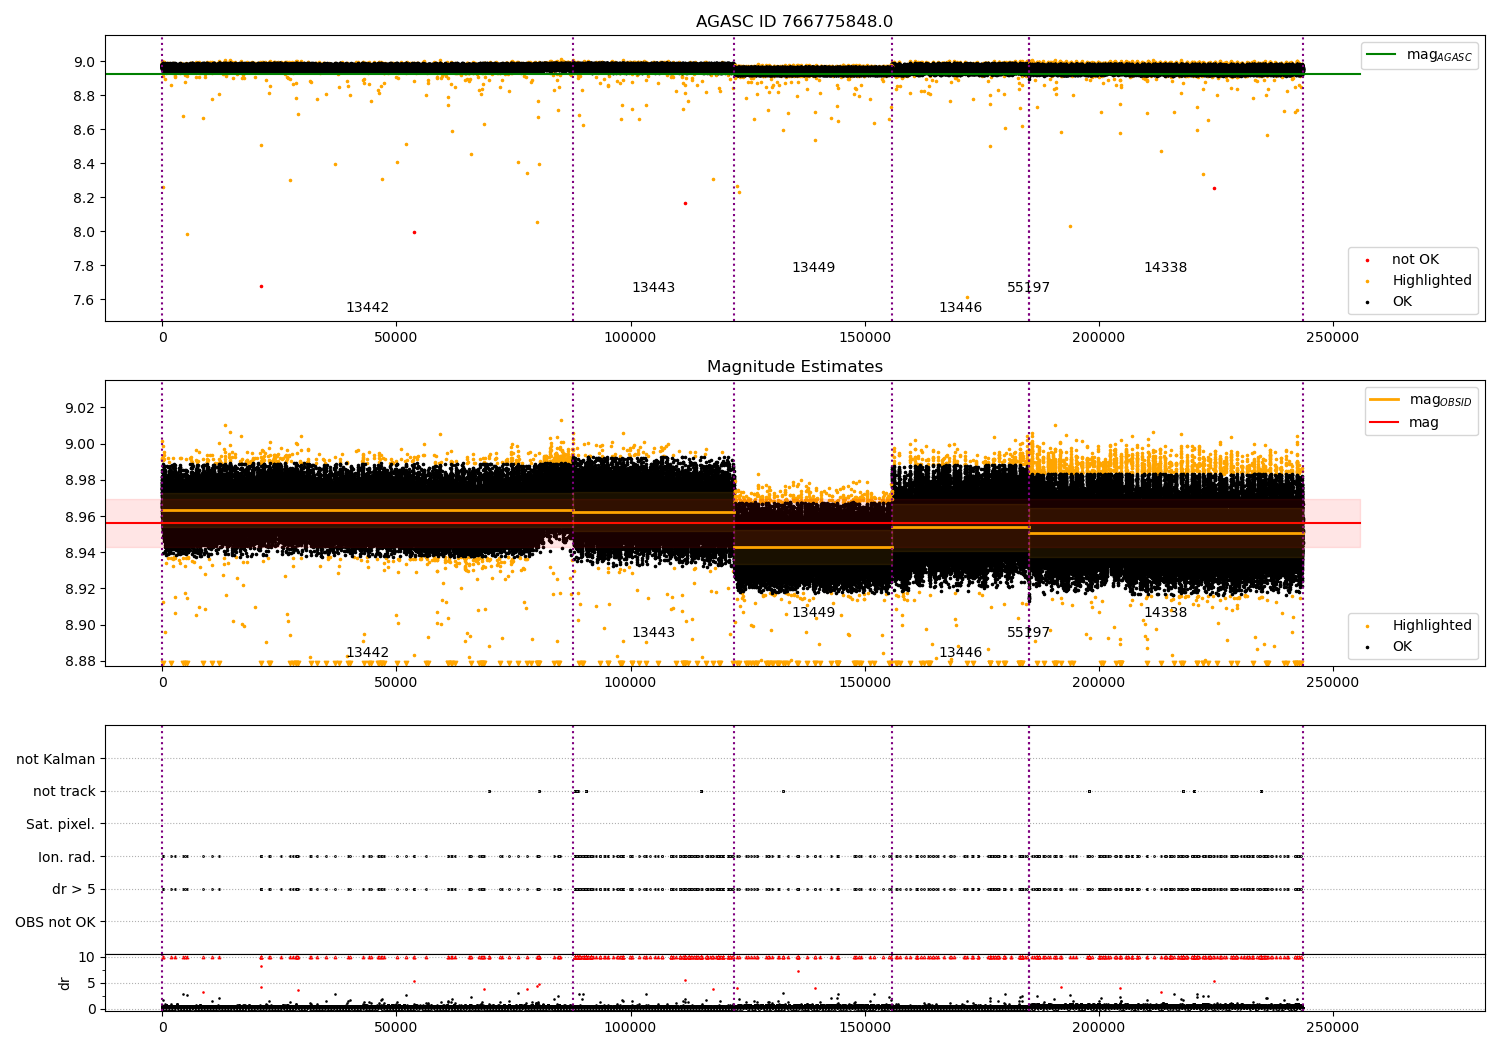This screenshot has height=1050, width=1500.
Task: Click the 13446 label in middle plot
Action: (x=960, y=653)
